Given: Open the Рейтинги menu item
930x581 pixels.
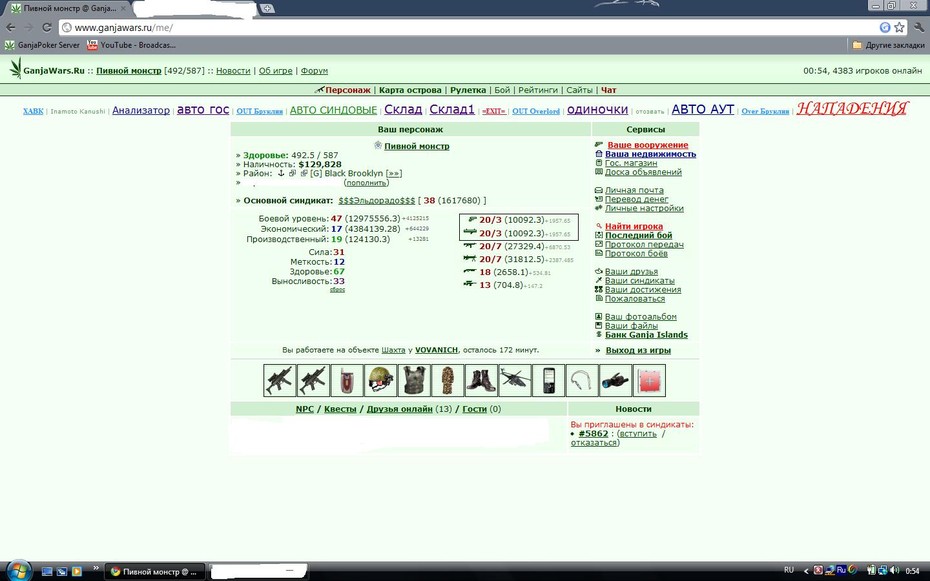Looking at the screenshot, I should pos(538,90).
